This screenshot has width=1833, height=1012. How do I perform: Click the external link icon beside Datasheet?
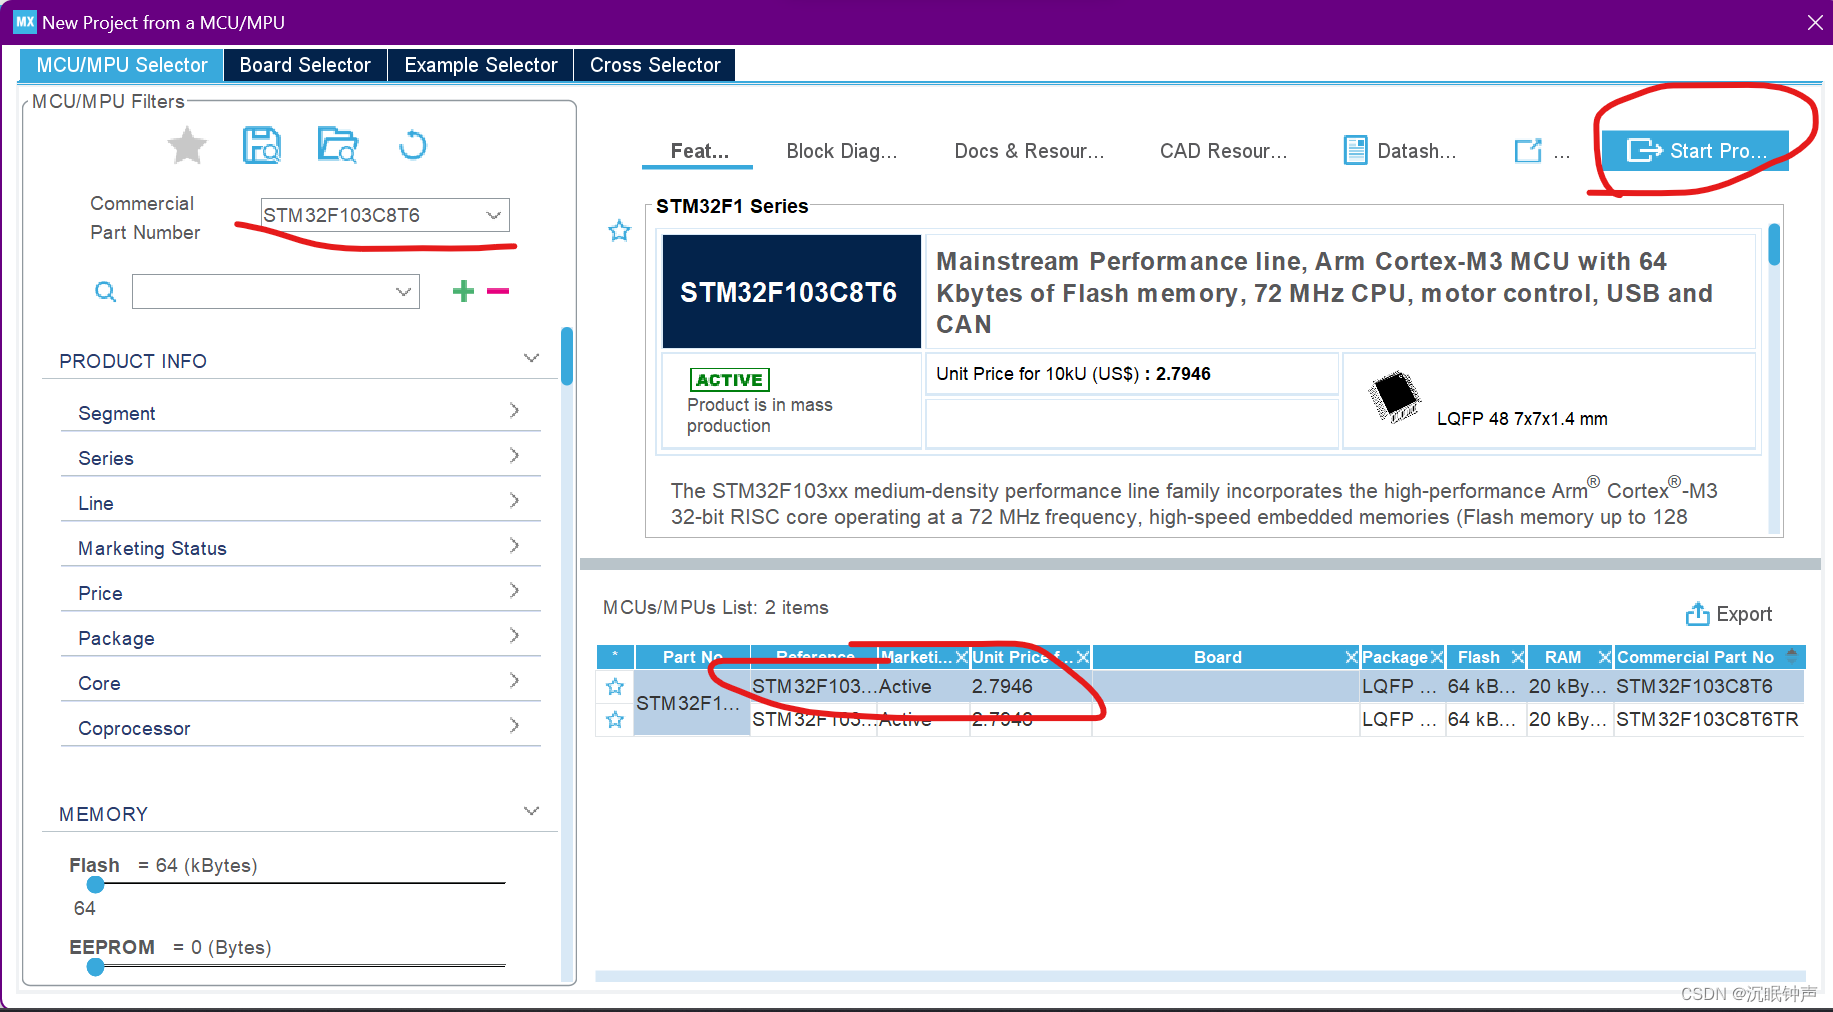click(x=1528, y=151)
